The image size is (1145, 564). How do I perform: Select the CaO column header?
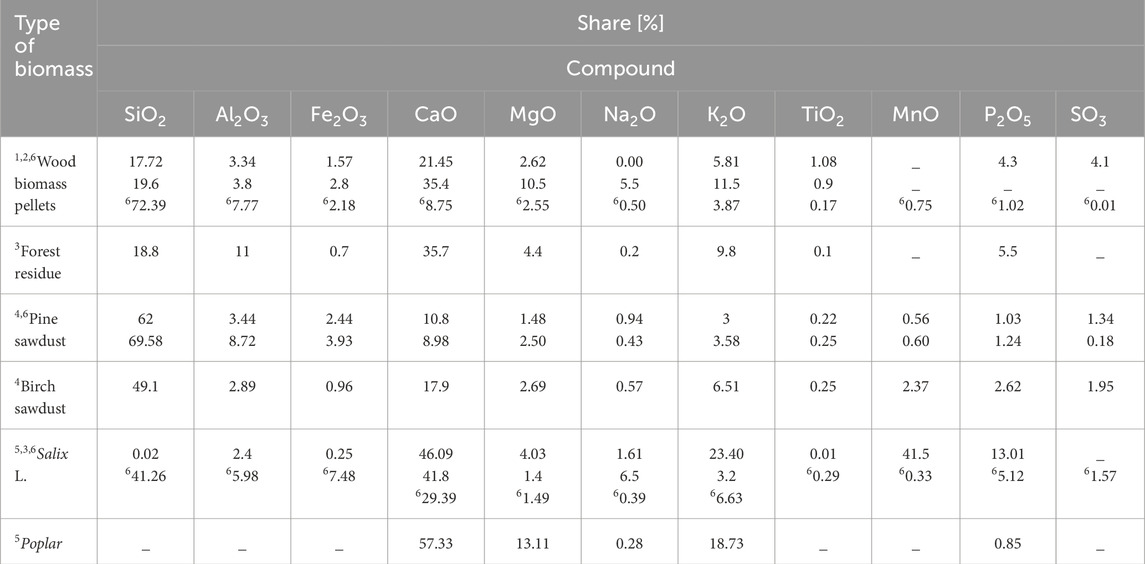(435, 114)
